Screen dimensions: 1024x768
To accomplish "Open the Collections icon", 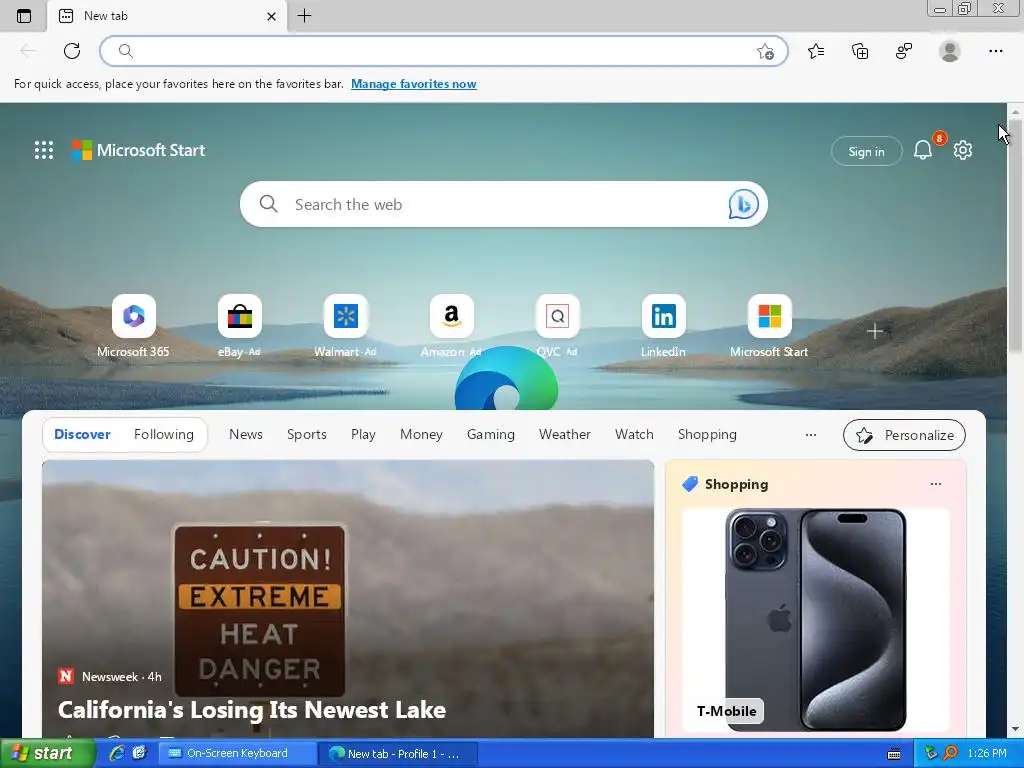I will pos(860,51).
